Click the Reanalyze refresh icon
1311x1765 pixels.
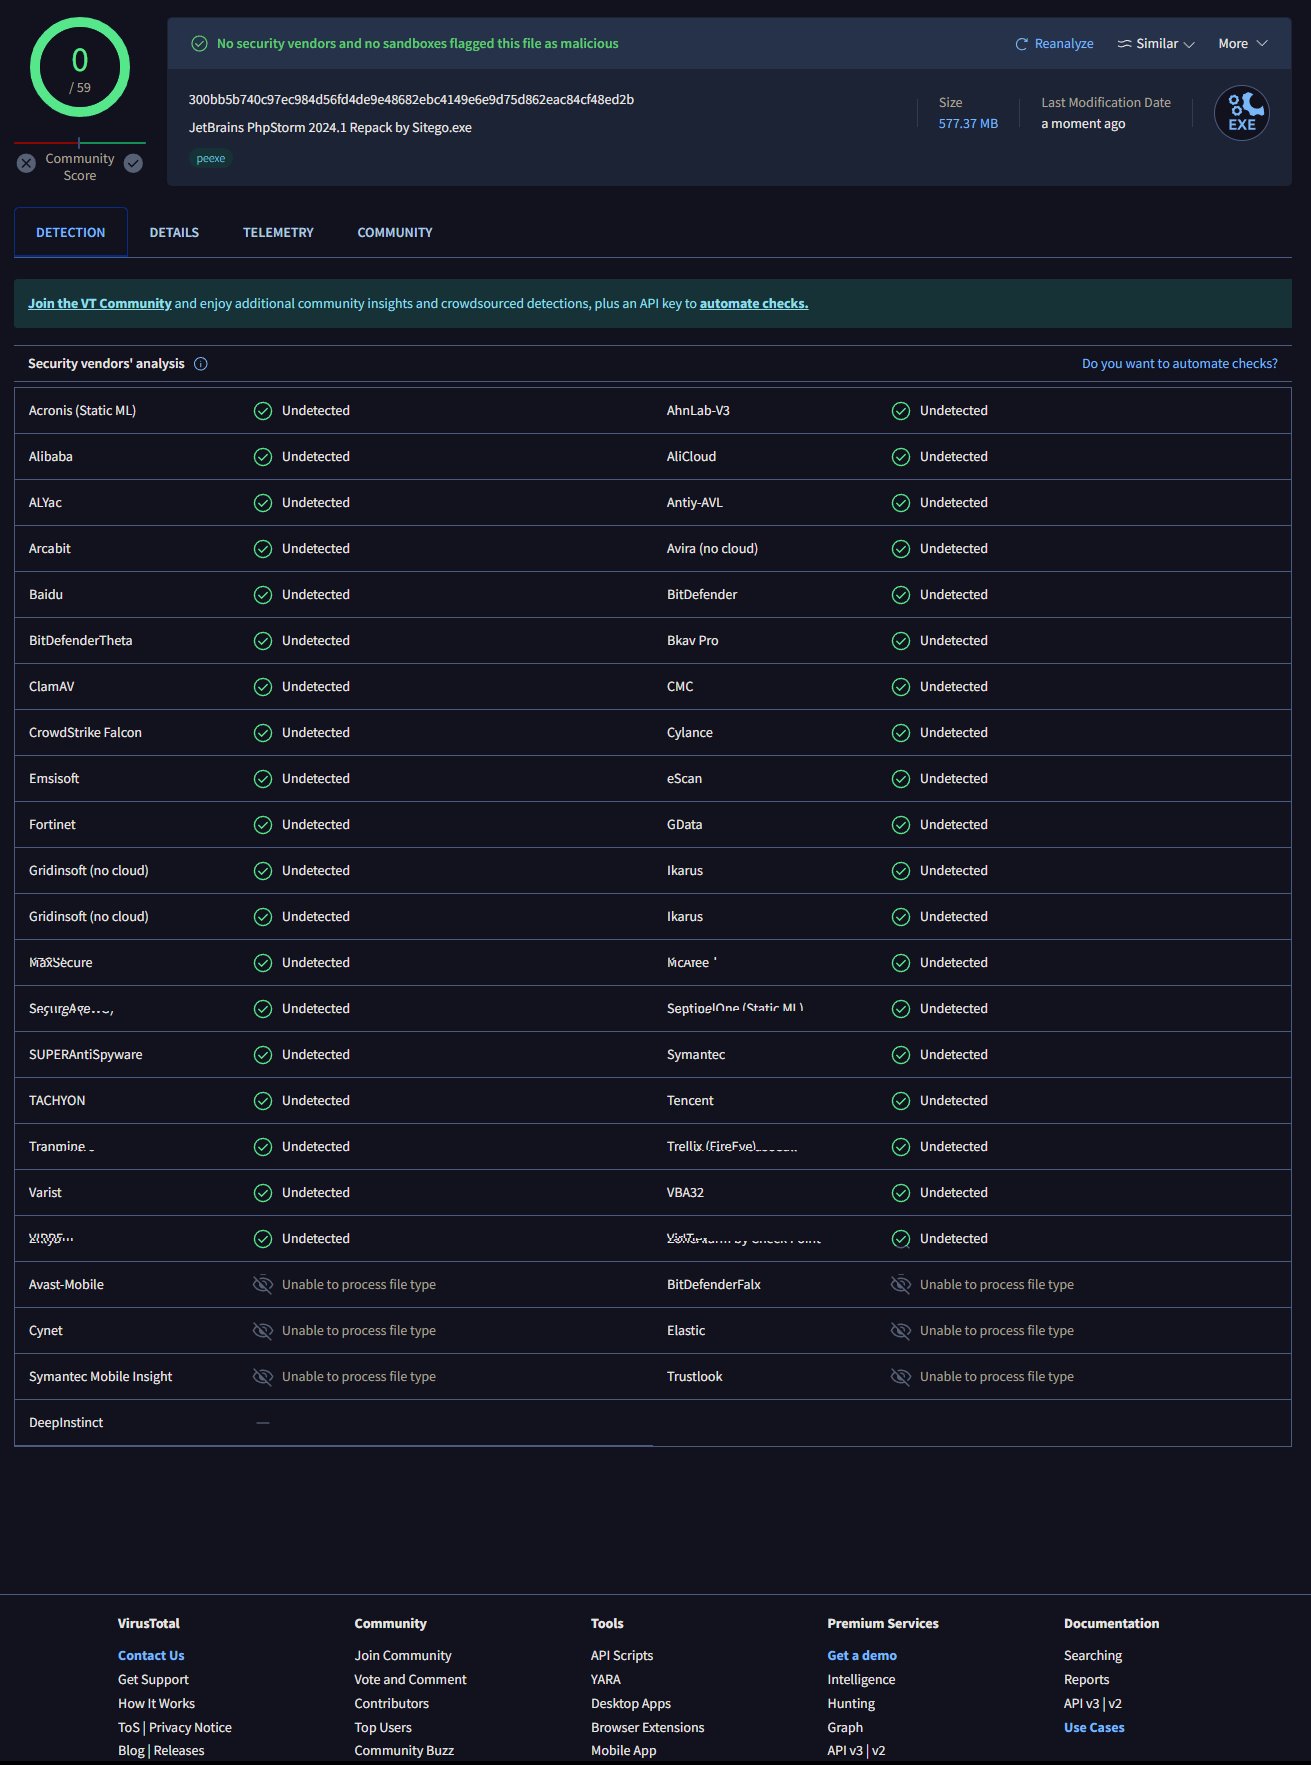click(x=1021, y=44)
